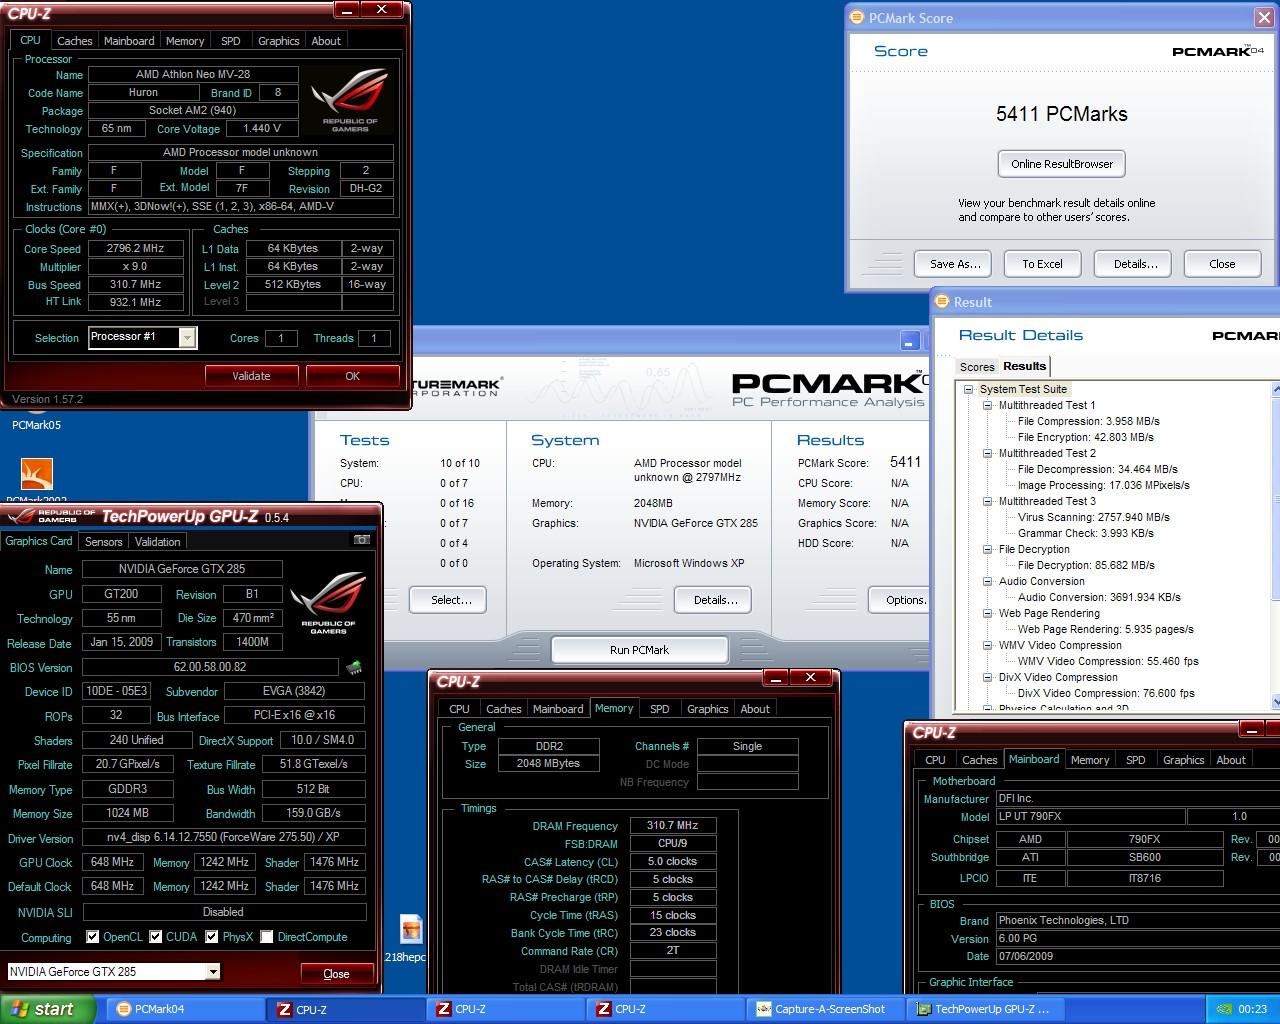Click 5411 PCMarks score text
This screenshot has width=1280, height=1024.
[x=1061, y=114]
